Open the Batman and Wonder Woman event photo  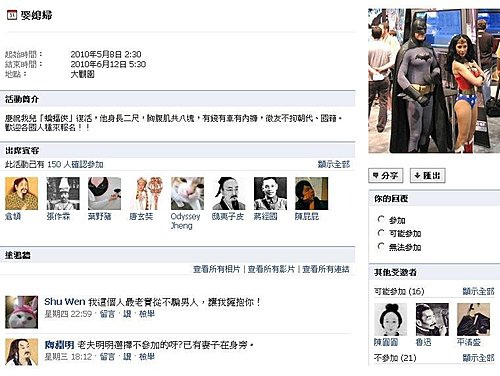[434, 81]
